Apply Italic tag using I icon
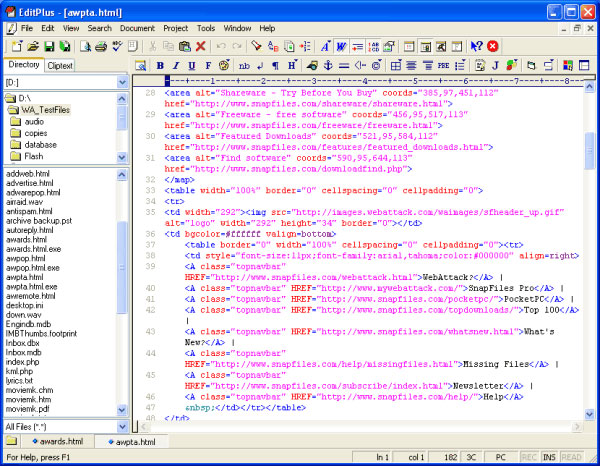 [x=176, y=66]
